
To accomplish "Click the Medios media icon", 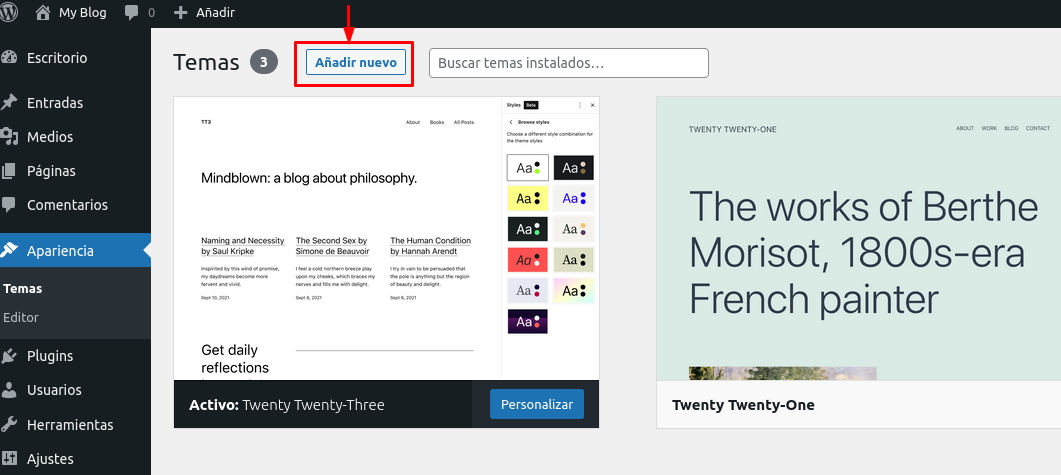I will click(x=9, y=137).
